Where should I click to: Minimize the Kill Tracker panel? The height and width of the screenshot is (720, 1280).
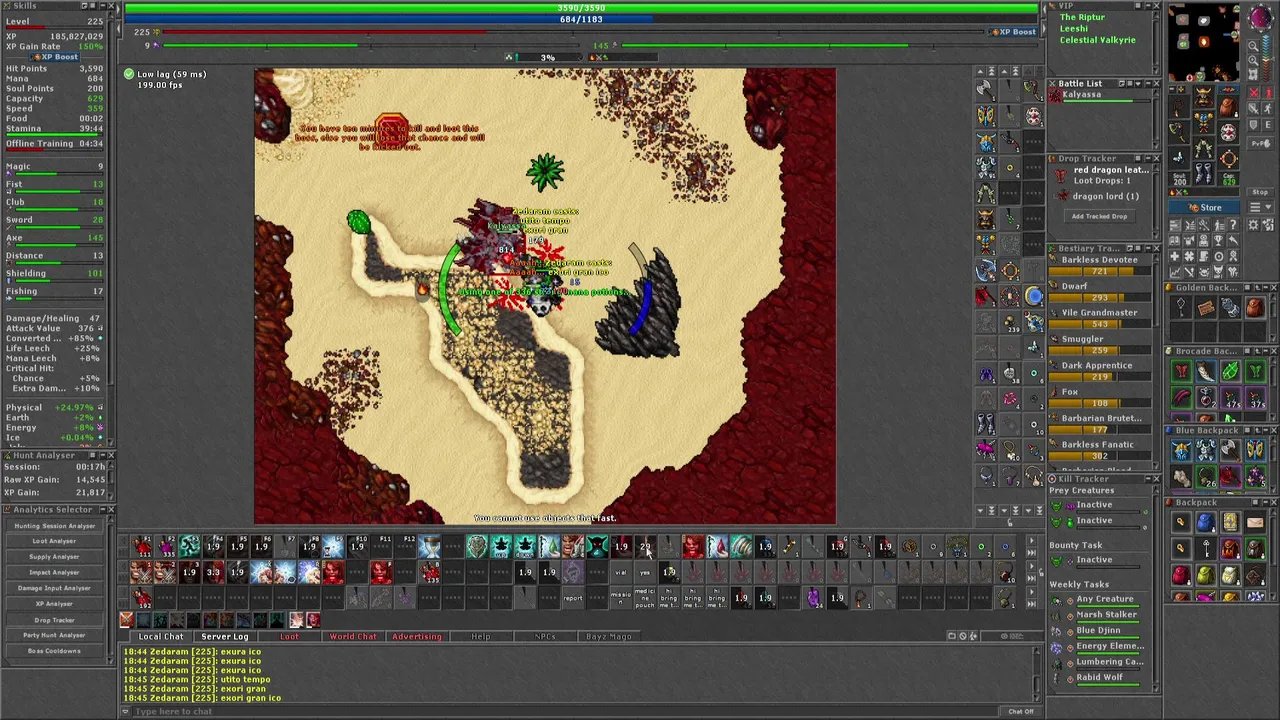click(x=1148, y=478)
